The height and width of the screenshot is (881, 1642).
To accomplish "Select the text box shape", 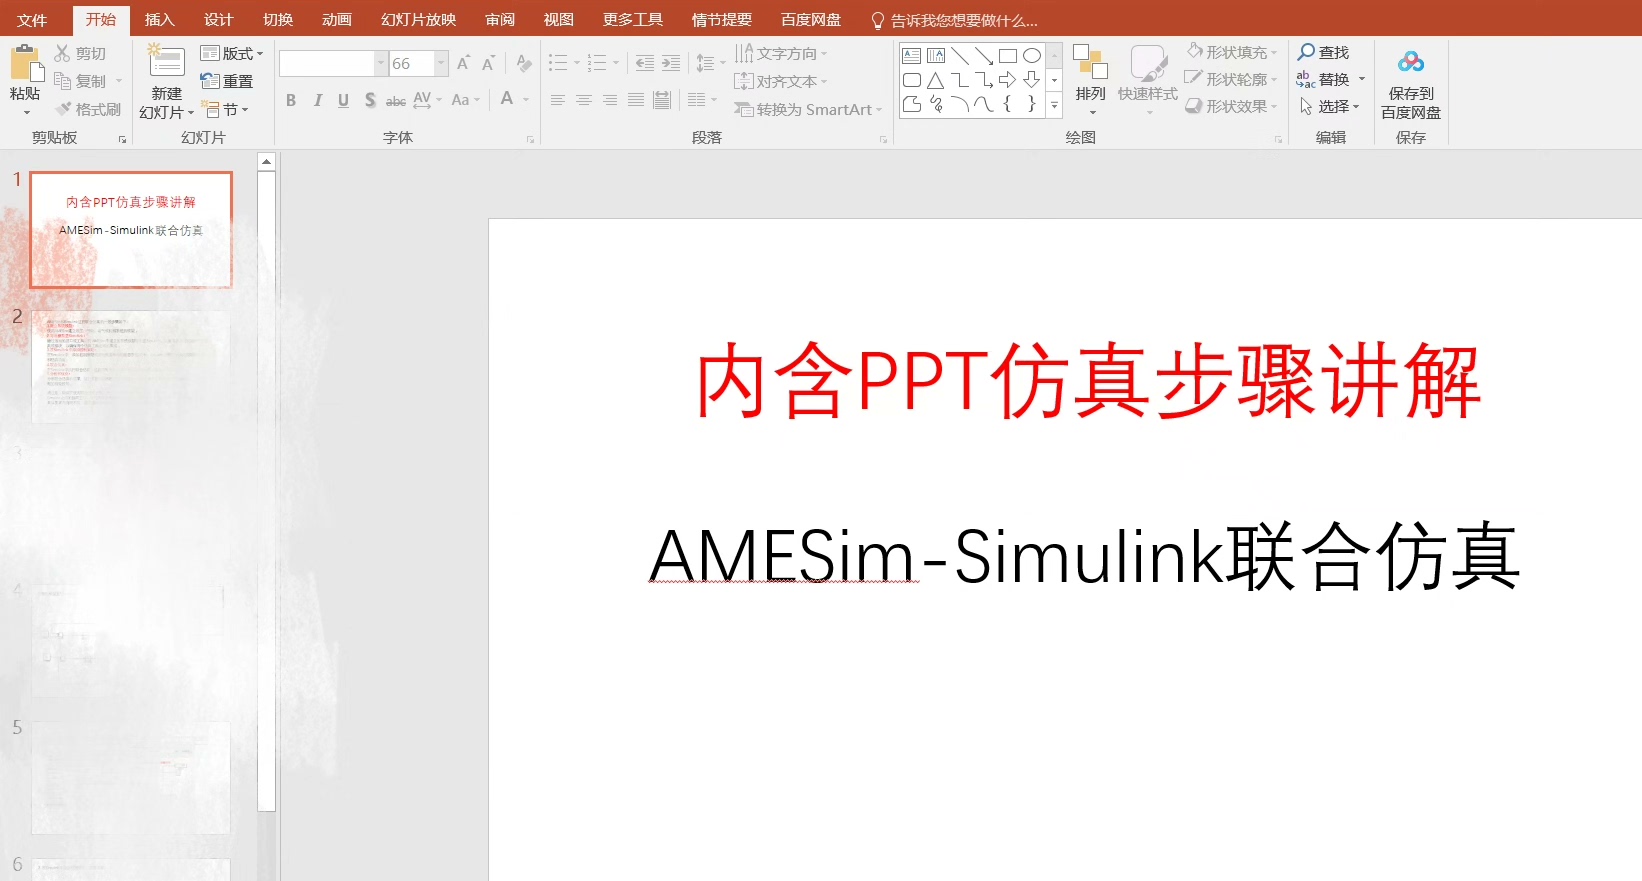I will point(912,55).
